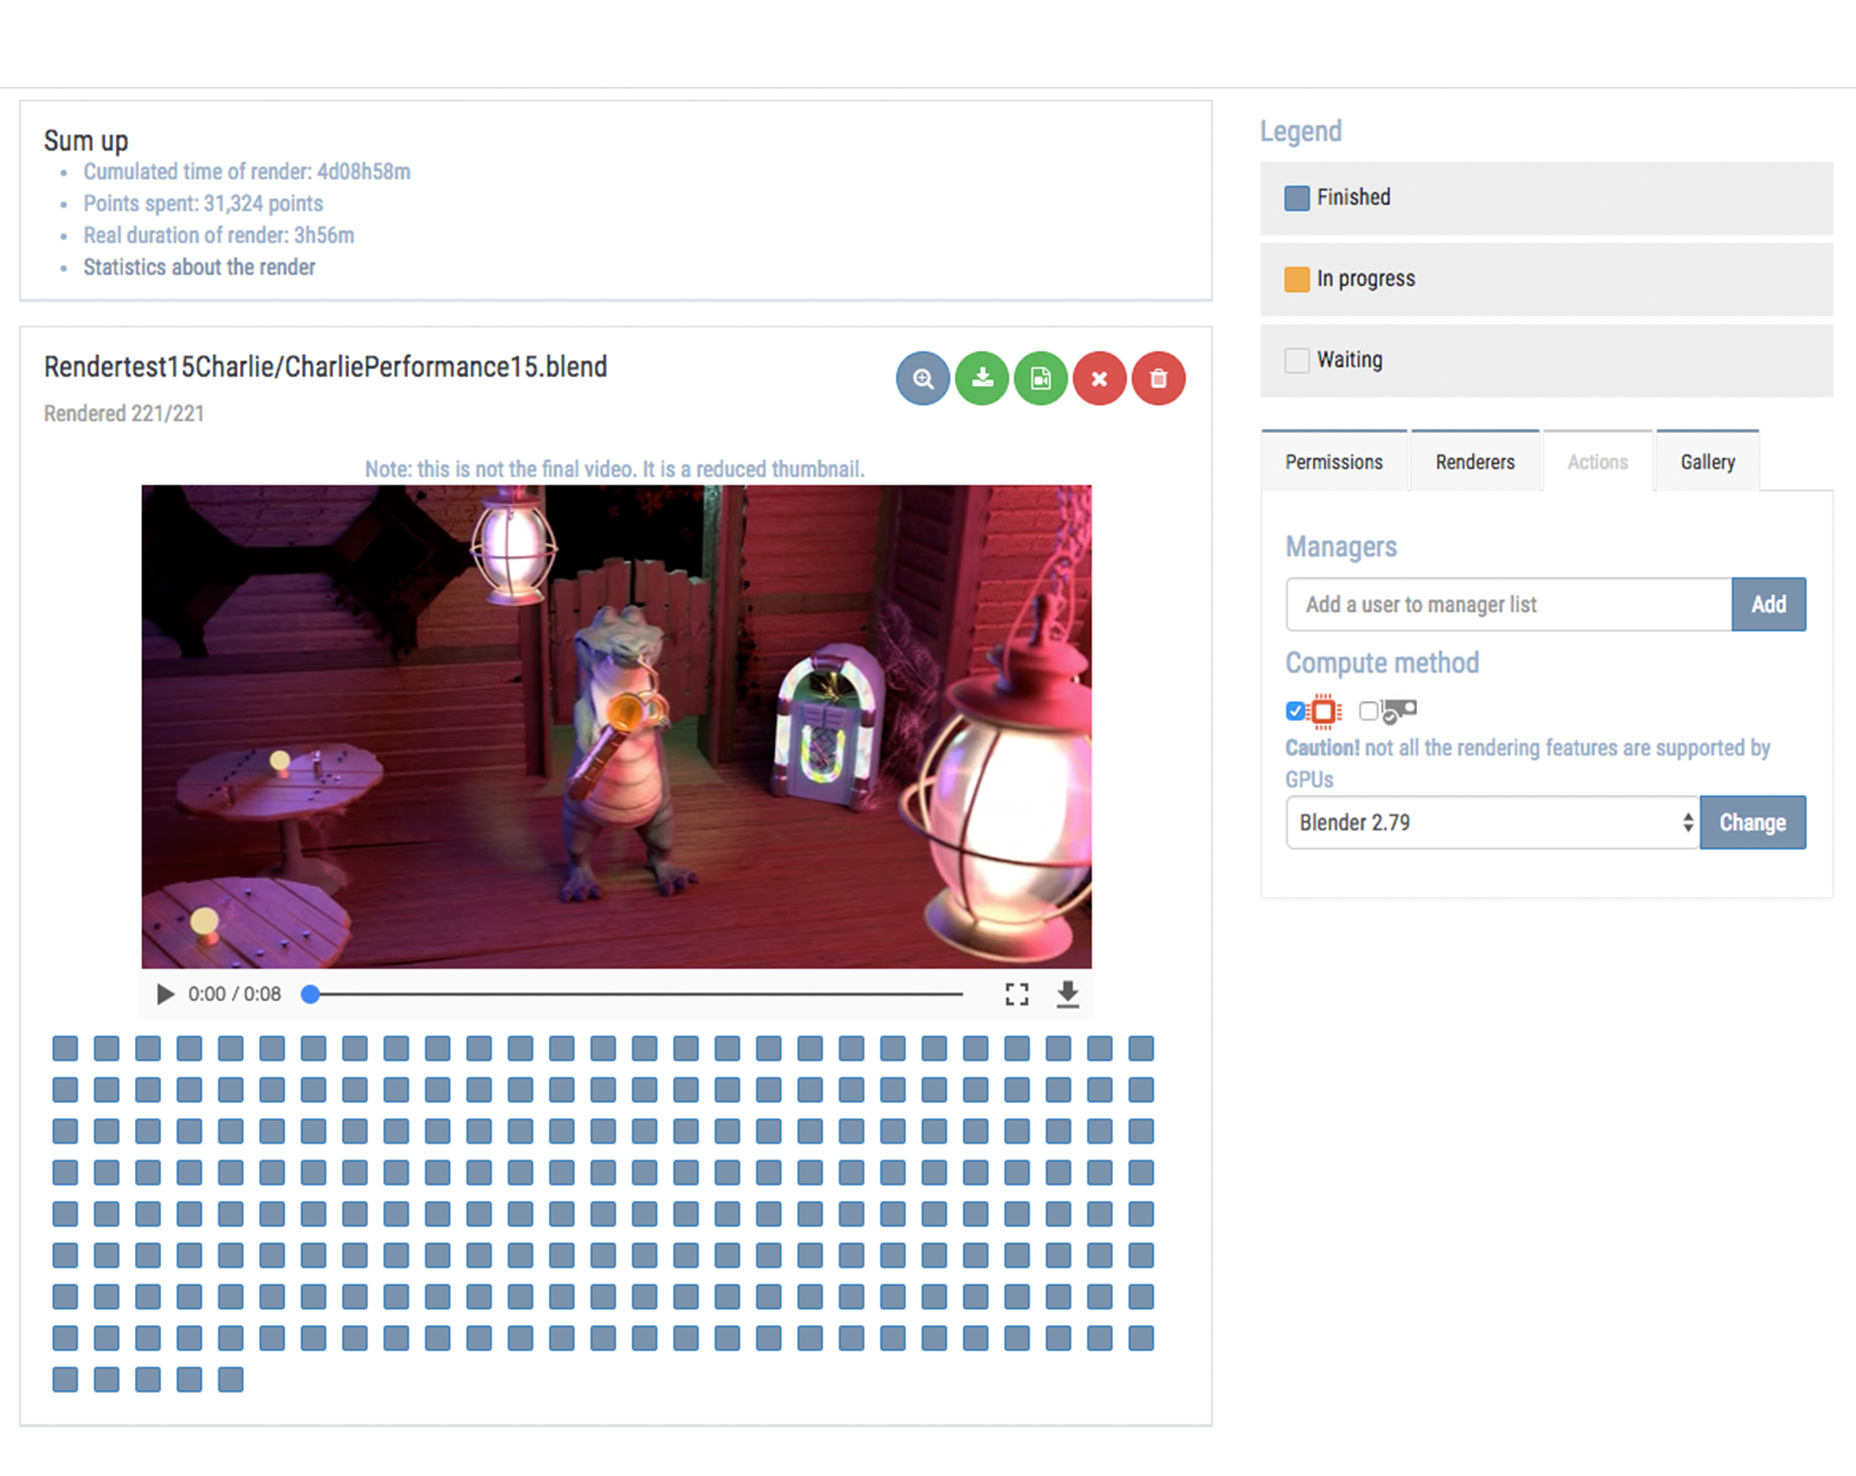Click the In progress orange legend swatch
This screenshot has width=1856, height=1476.
[x=1297, y=279]
